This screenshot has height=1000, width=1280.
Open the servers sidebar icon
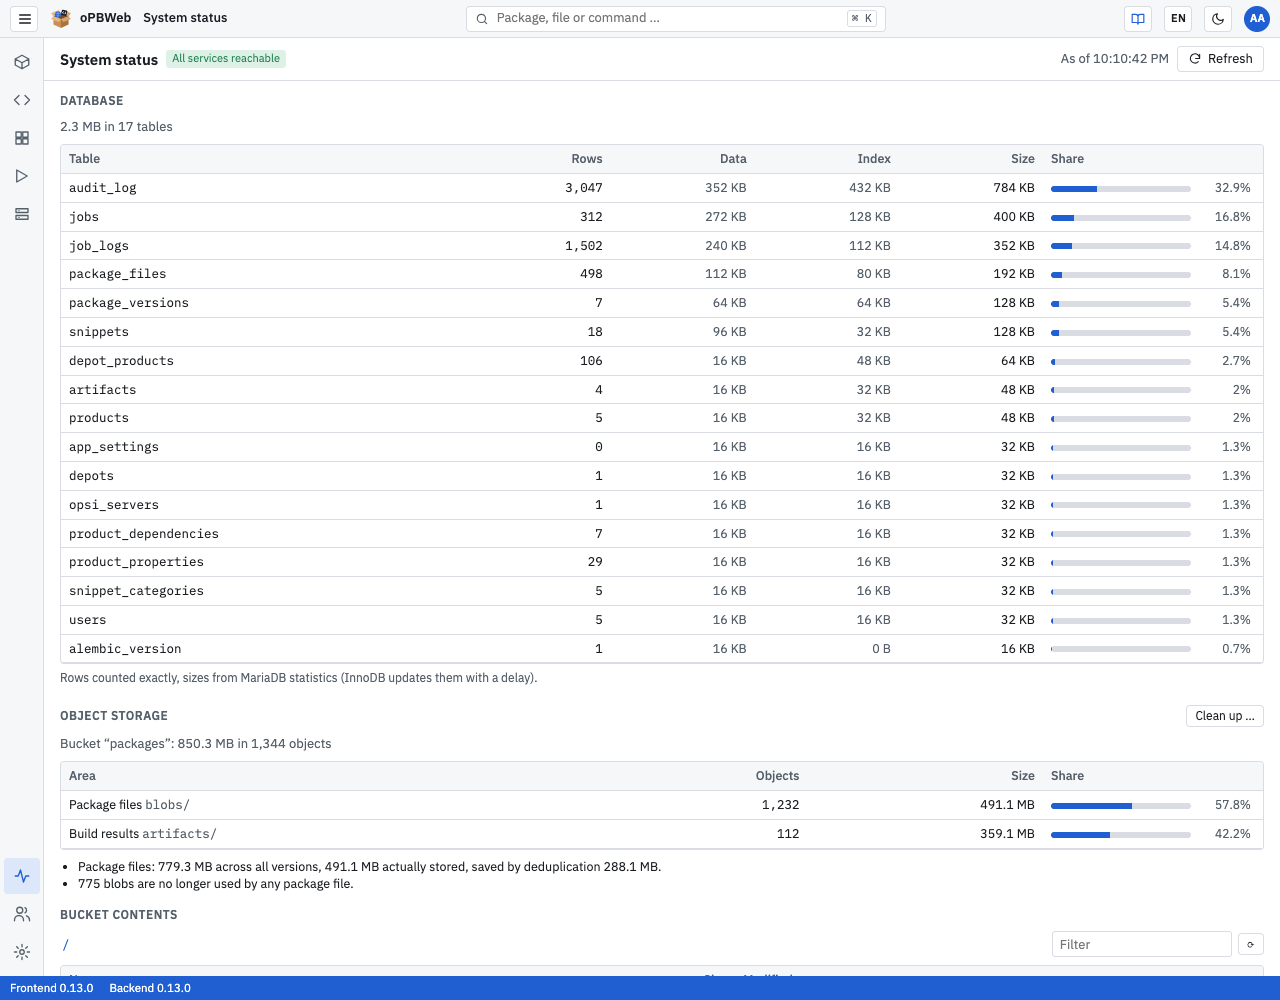[x=22, y=214]
